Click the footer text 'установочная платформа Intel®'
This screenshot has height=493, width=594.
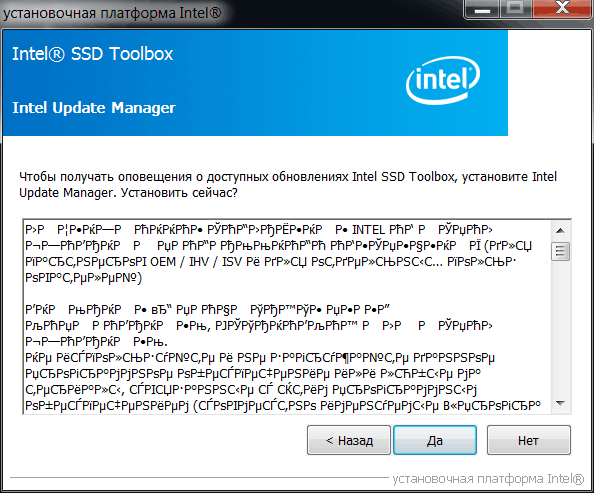click(x=488, y=479)
